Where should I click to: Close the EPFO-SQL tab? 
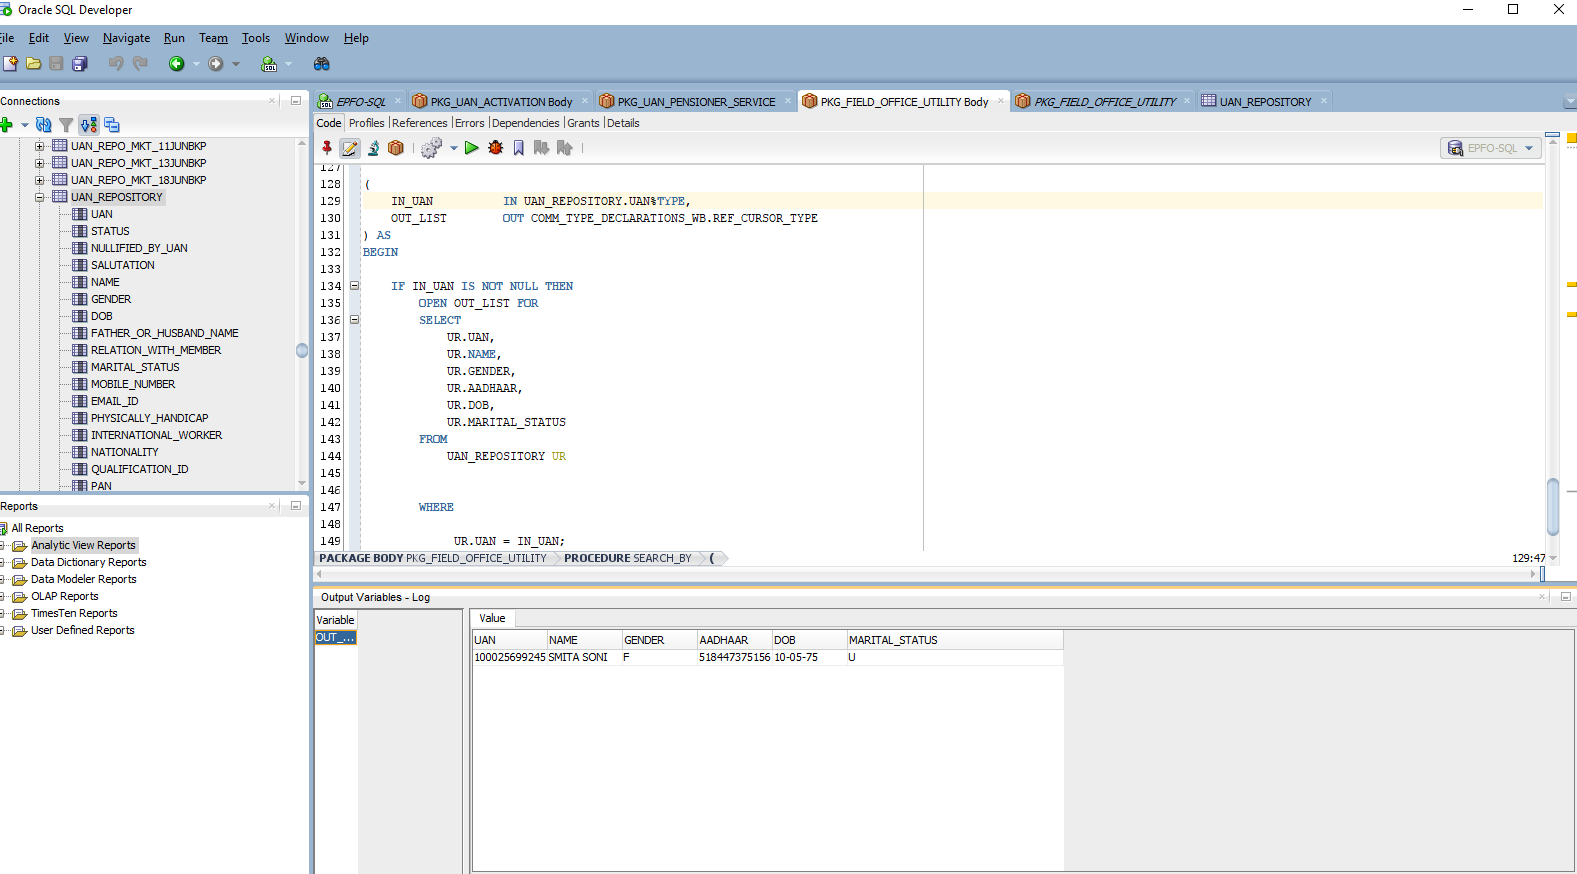click(398, 101)
